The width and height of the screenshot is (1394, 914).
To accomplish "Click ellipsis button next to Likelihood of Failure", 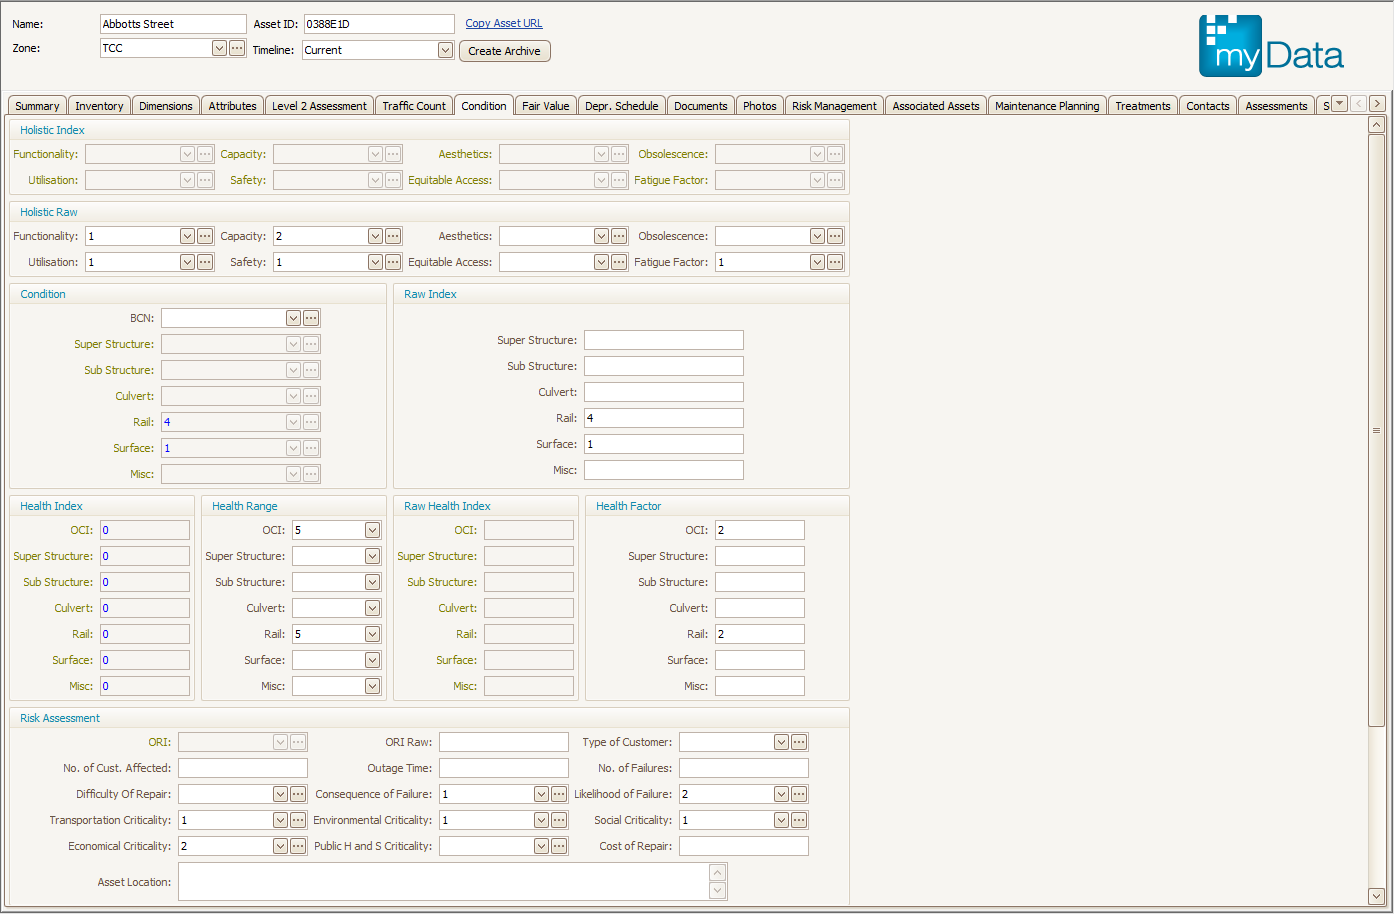I will (x=799, y=794).
